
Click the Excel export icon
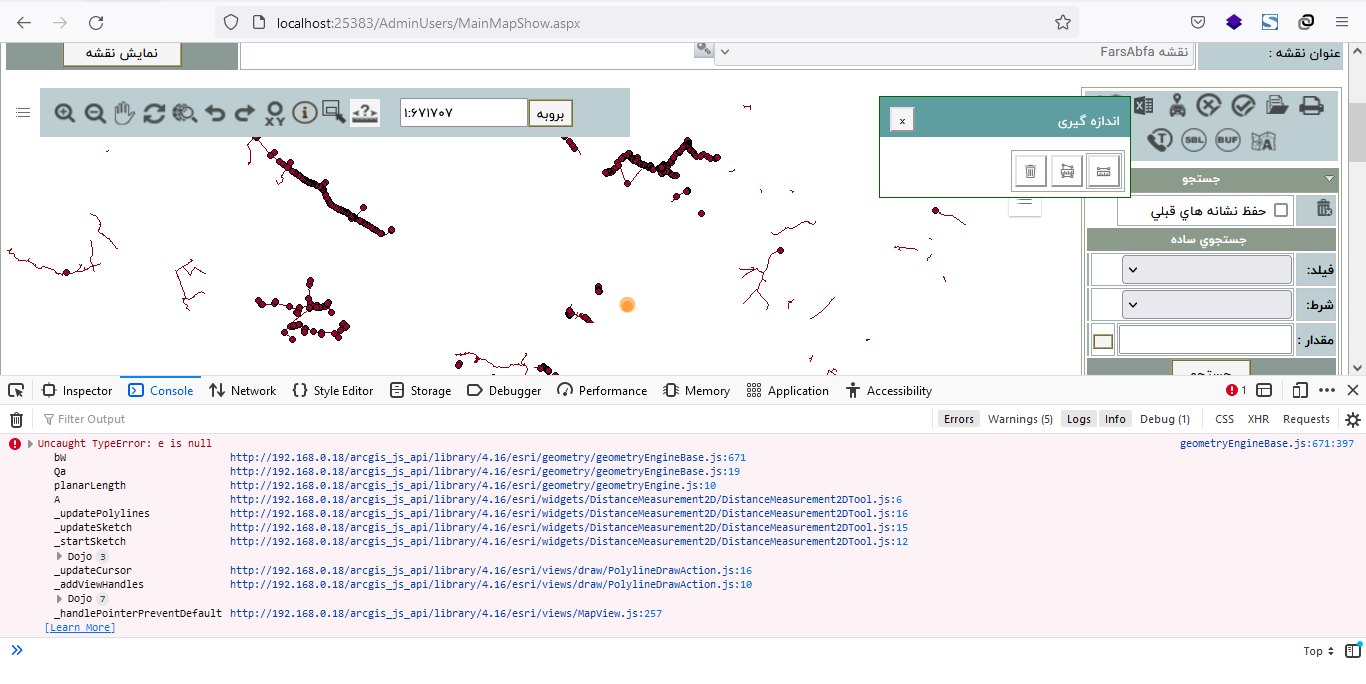[x=1143, y=105]
